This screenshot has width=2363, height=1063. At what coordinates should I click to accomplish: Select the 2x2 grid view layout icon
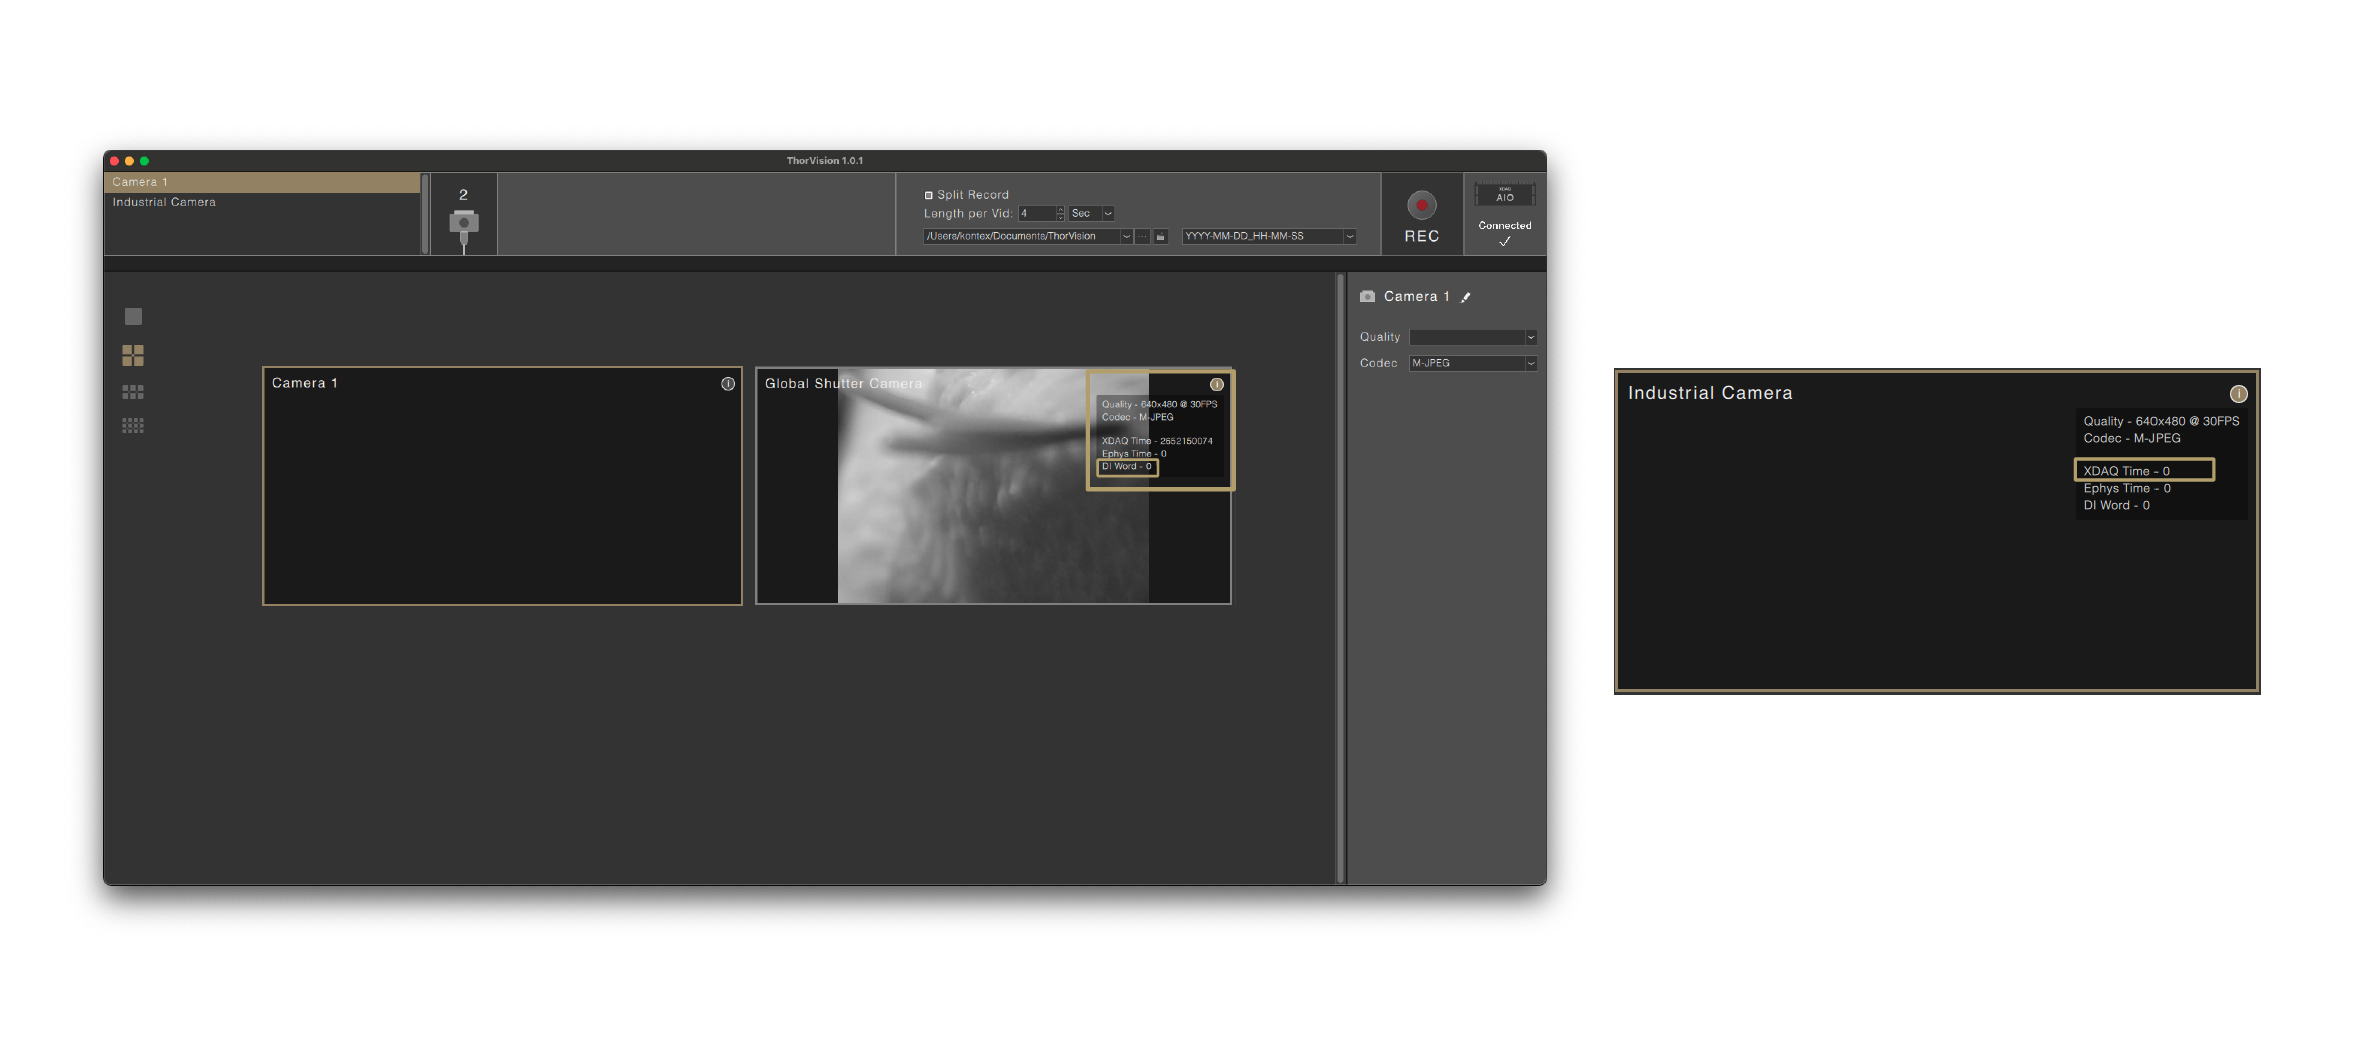[133, 355]
